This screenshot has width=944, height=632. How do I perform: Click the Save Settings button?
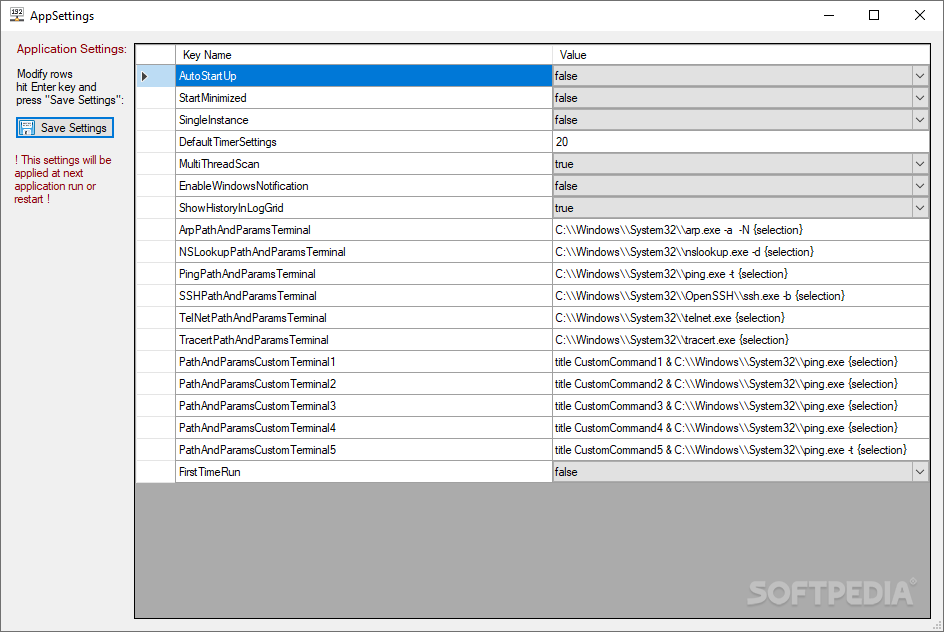point(65,128)
